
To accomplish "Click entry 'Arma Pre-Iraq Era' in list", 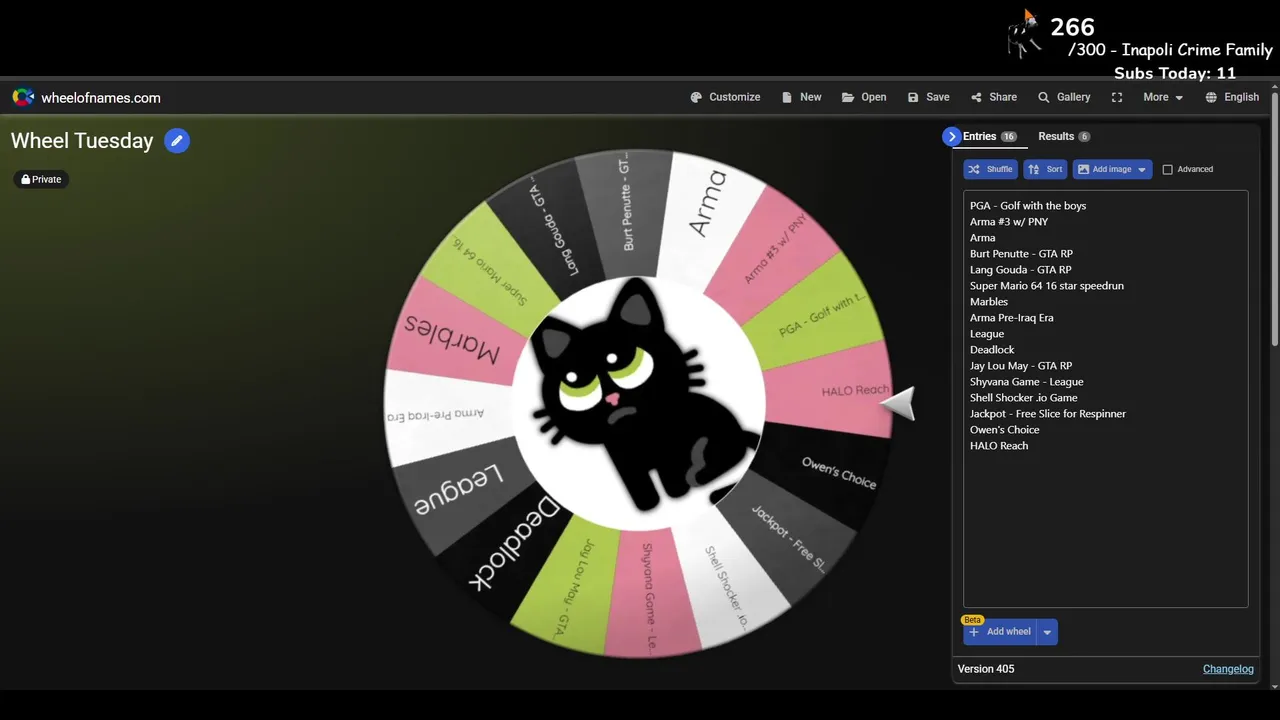I will pyautogui.click(x=1011, y=318).
